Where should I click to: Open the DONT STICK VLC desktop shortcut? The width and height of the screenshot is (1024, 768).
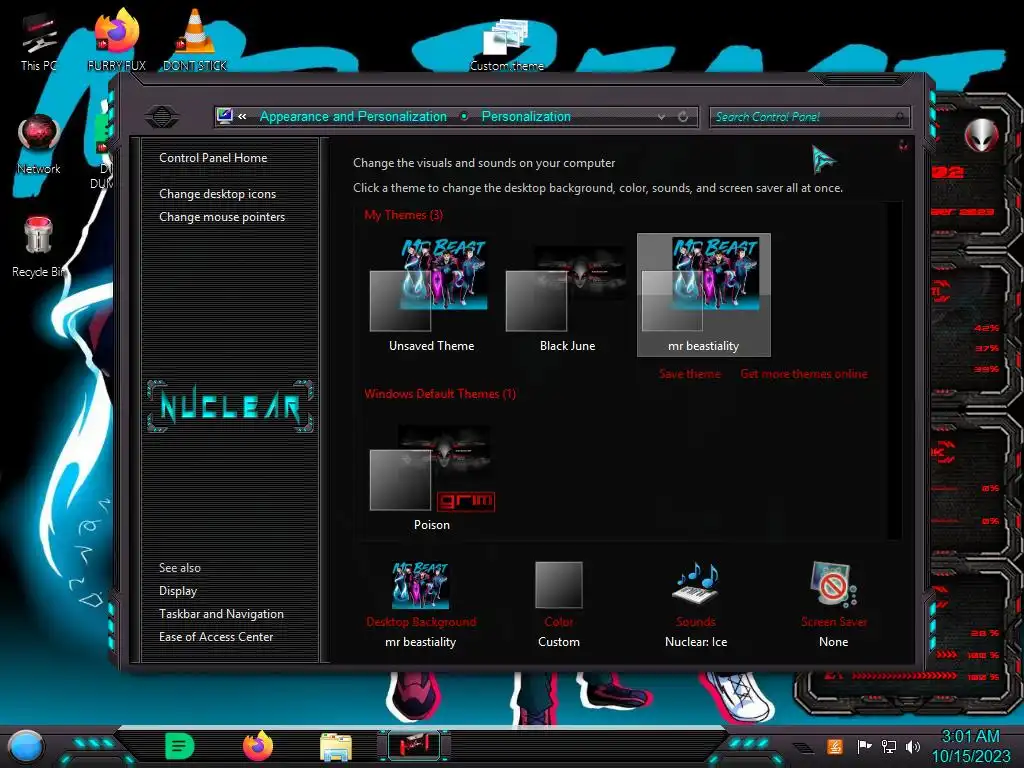195,40
